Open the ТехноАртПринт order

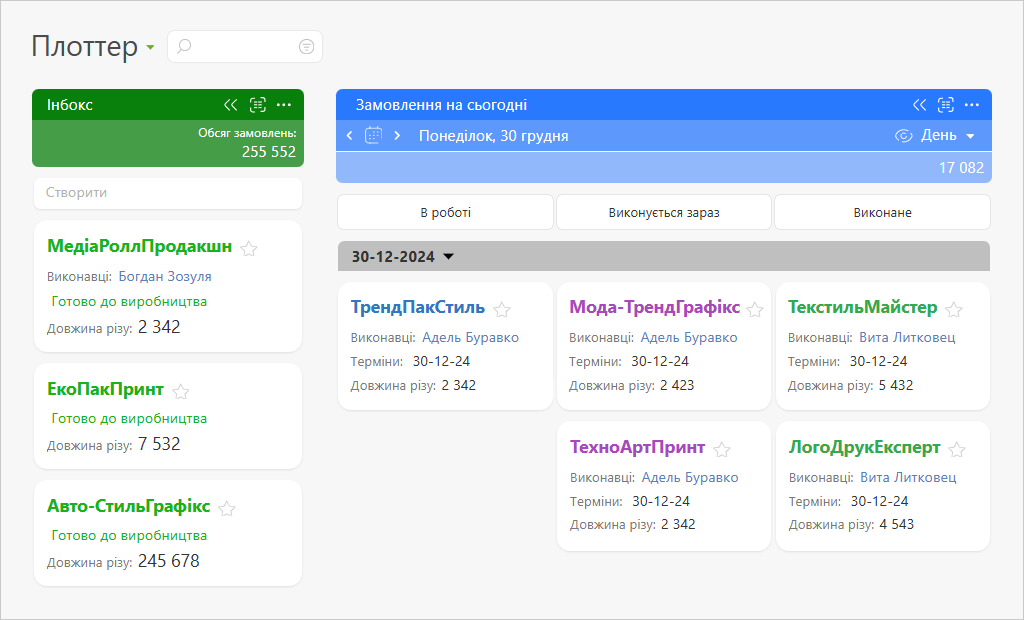click(x=637, y=447)
